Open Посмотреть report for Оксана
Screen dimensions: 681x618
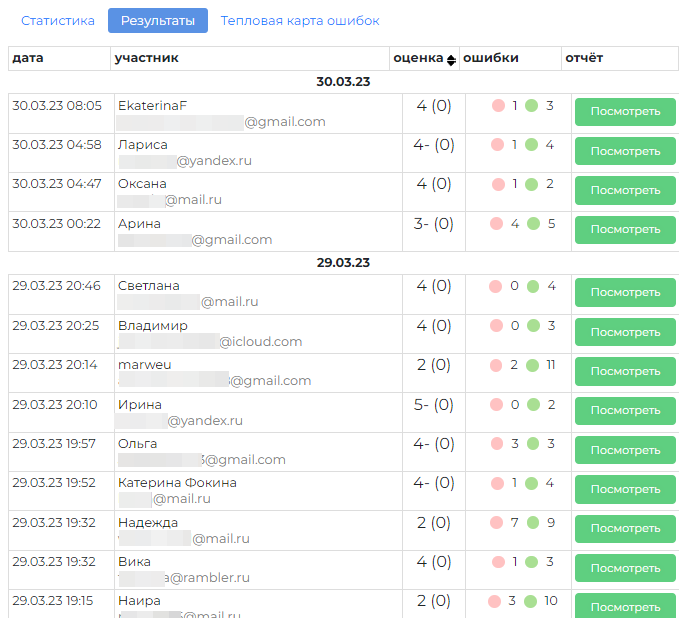[625, 191]
